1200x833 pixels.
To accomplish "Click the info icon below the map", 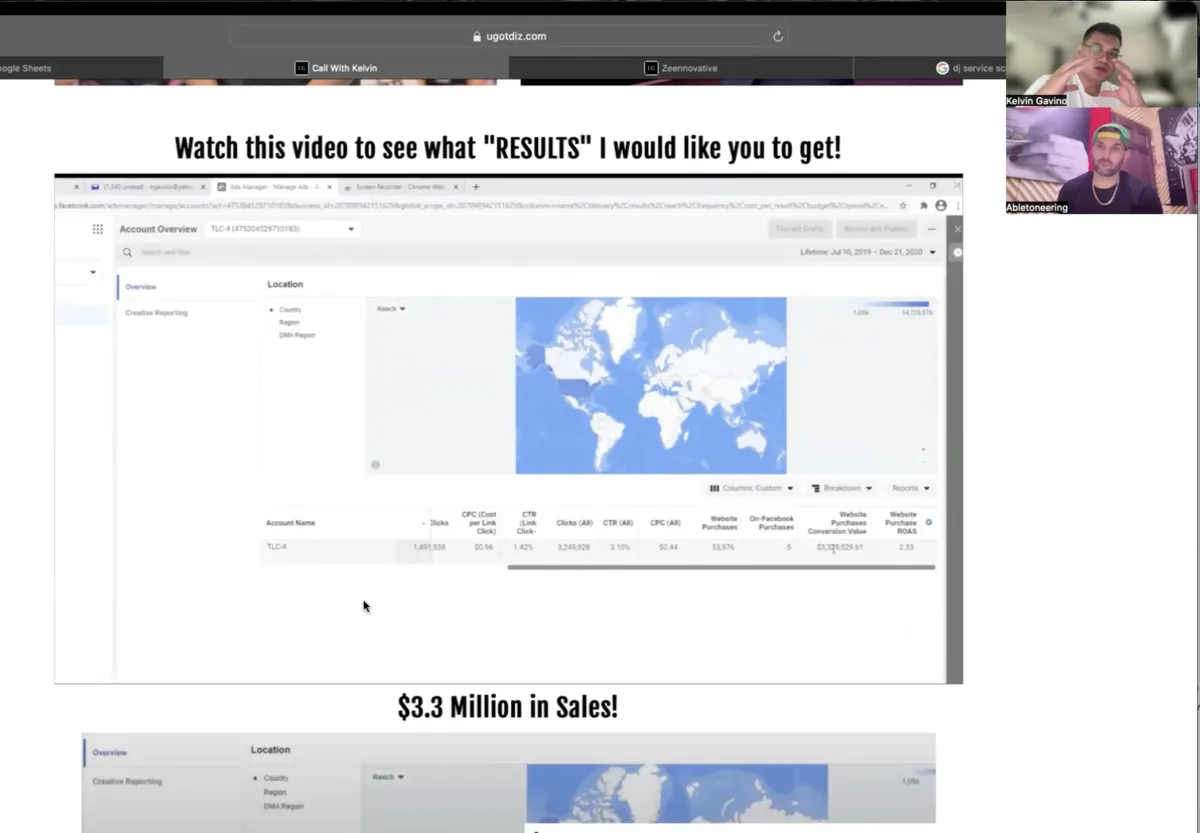I will pos(376,464).
